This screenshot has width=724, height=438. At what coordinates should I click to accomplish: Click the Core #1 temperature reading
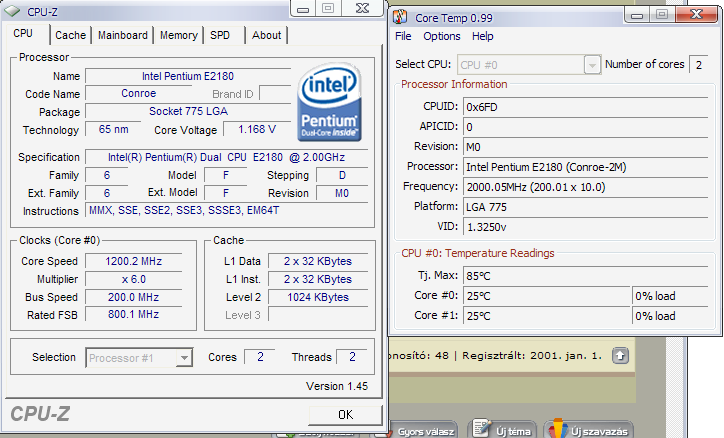(x=547, y=316)
